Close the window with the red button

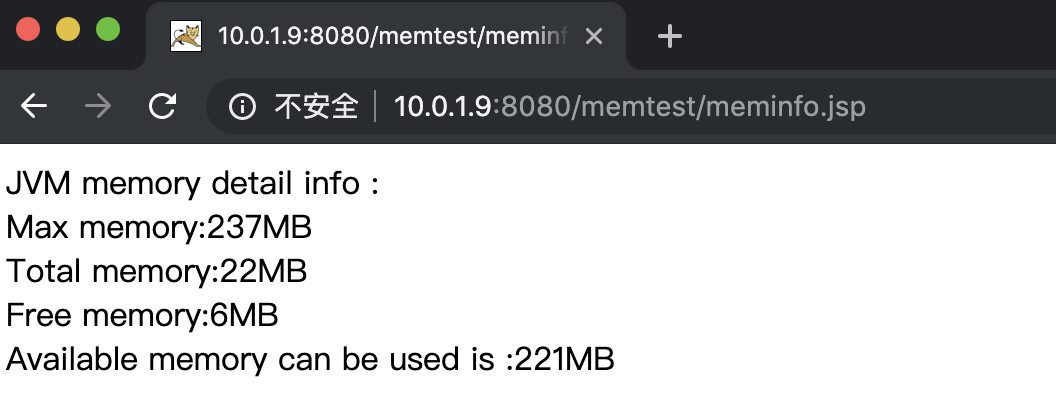28,30
